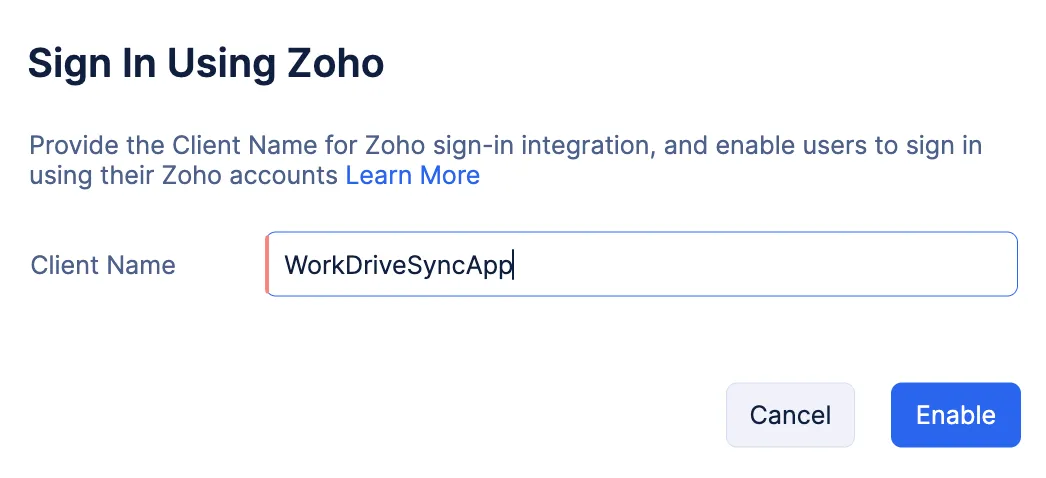This screenshot has width=1046, height=478.
Task: Select the Client Name label
Action: pos(103,265)
